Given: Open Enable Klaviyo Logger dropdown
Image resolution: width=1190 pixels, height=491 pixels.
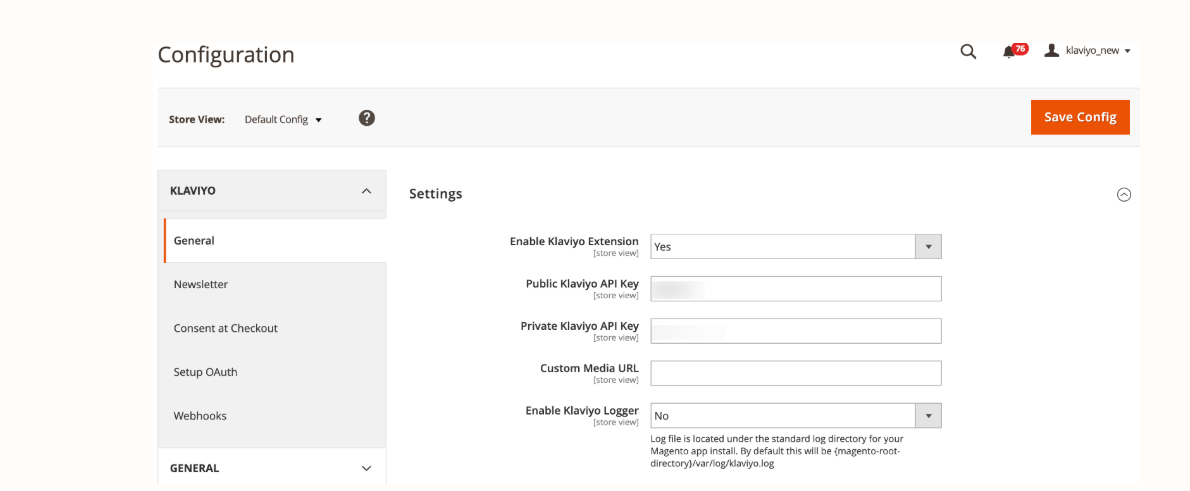Looking at the screenshot, I should pyautogui.click(x=796, y=416).
